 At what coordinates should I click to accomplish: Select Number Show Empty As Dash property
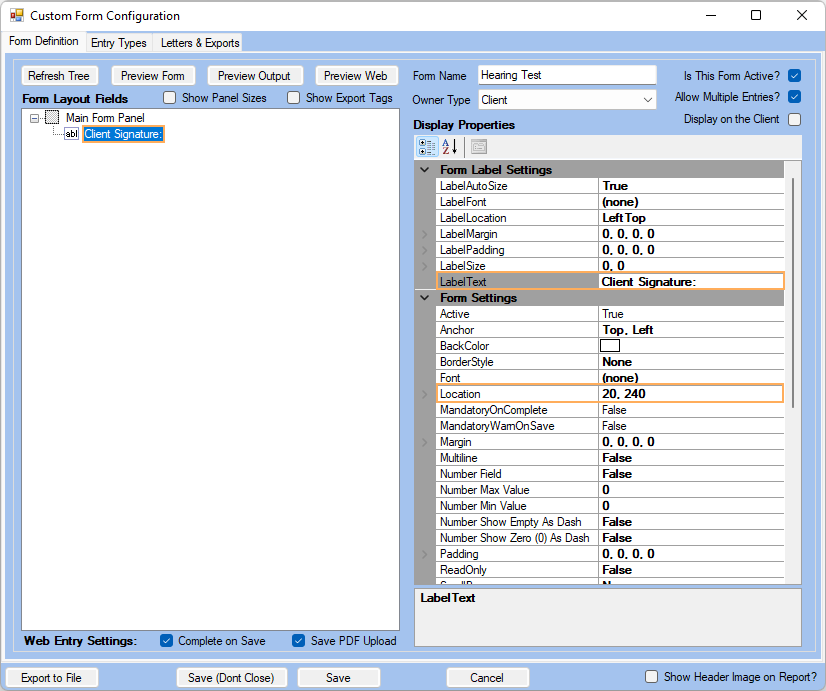(x=611, y=522)
